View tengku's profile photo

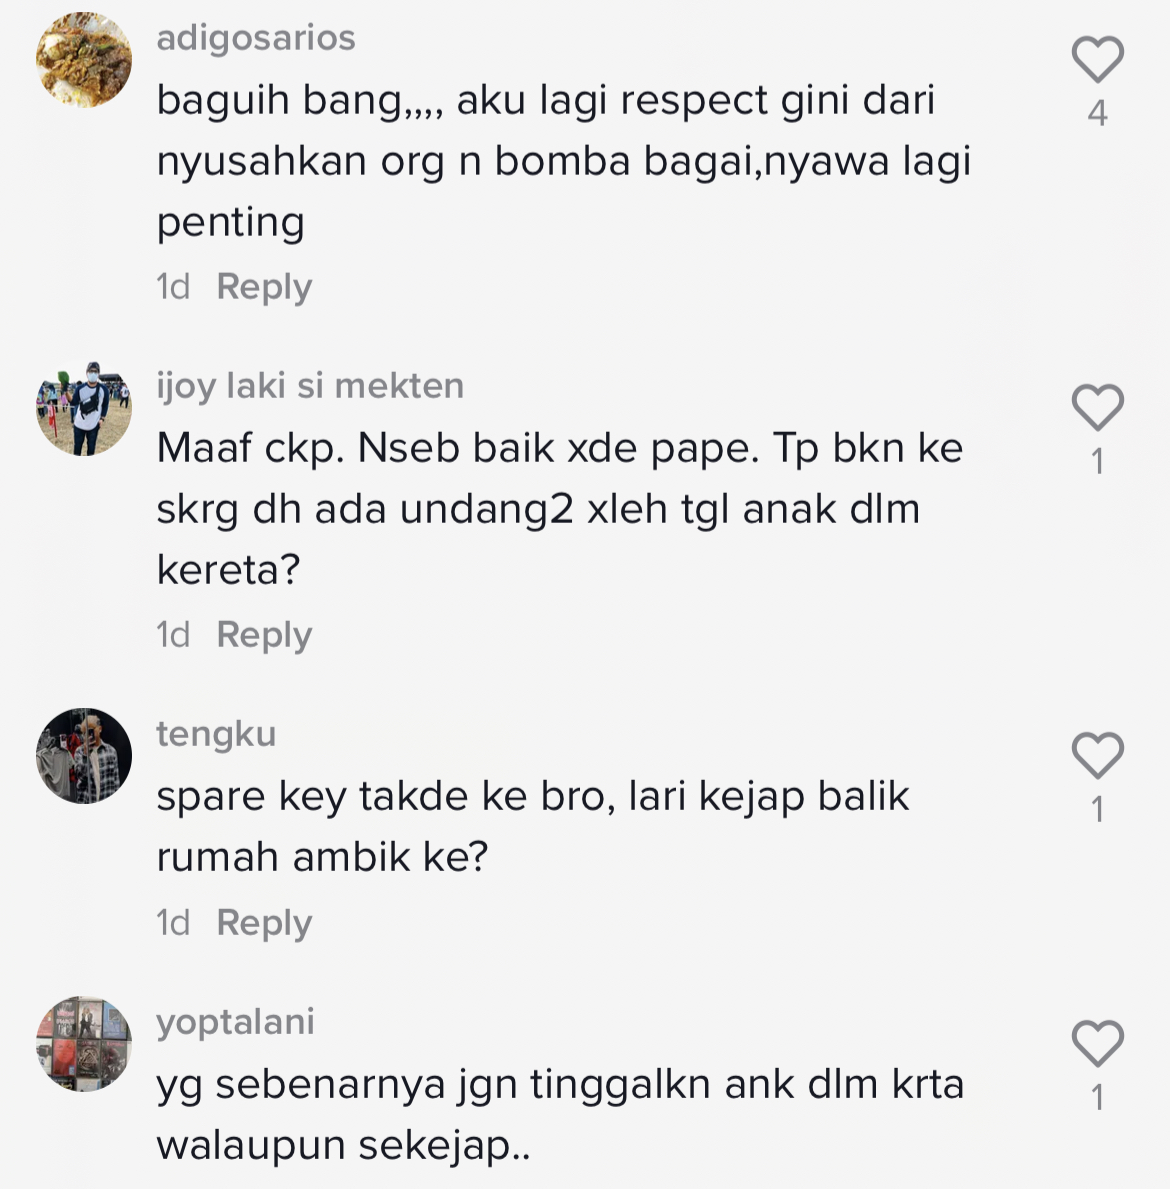[x=84, y=756]
